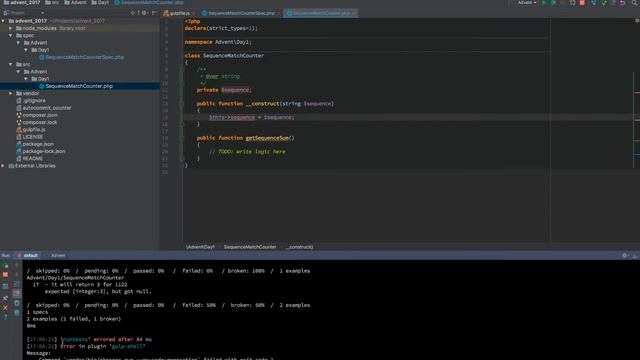Close the run tab with red X icon
The image size is (640, 360).
click(x=5, y=308)
